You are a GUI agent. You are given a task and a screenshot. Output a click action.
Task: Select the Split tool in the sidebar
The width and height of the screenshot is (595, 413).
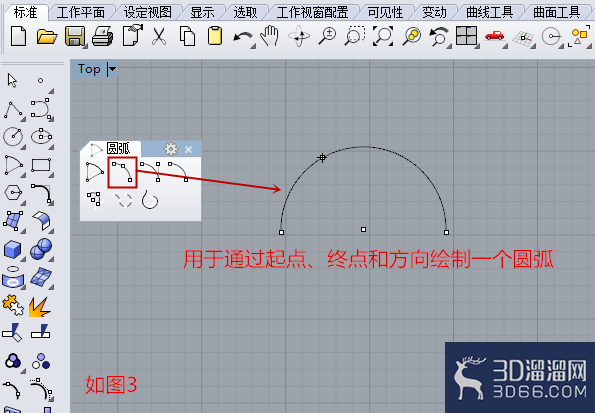coord(41,332)
